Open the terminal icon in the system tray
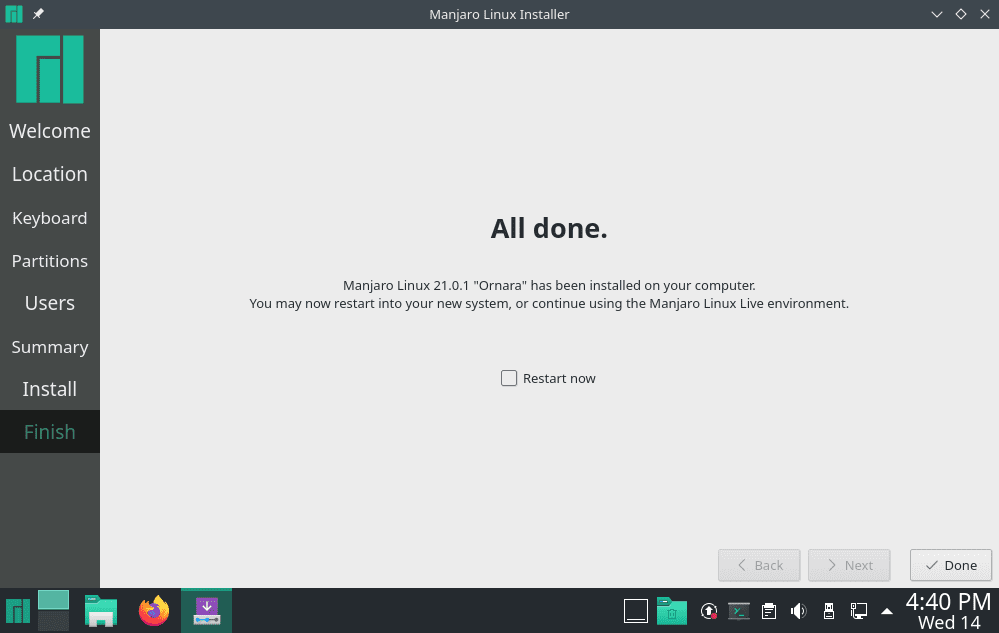 point(739,610)
